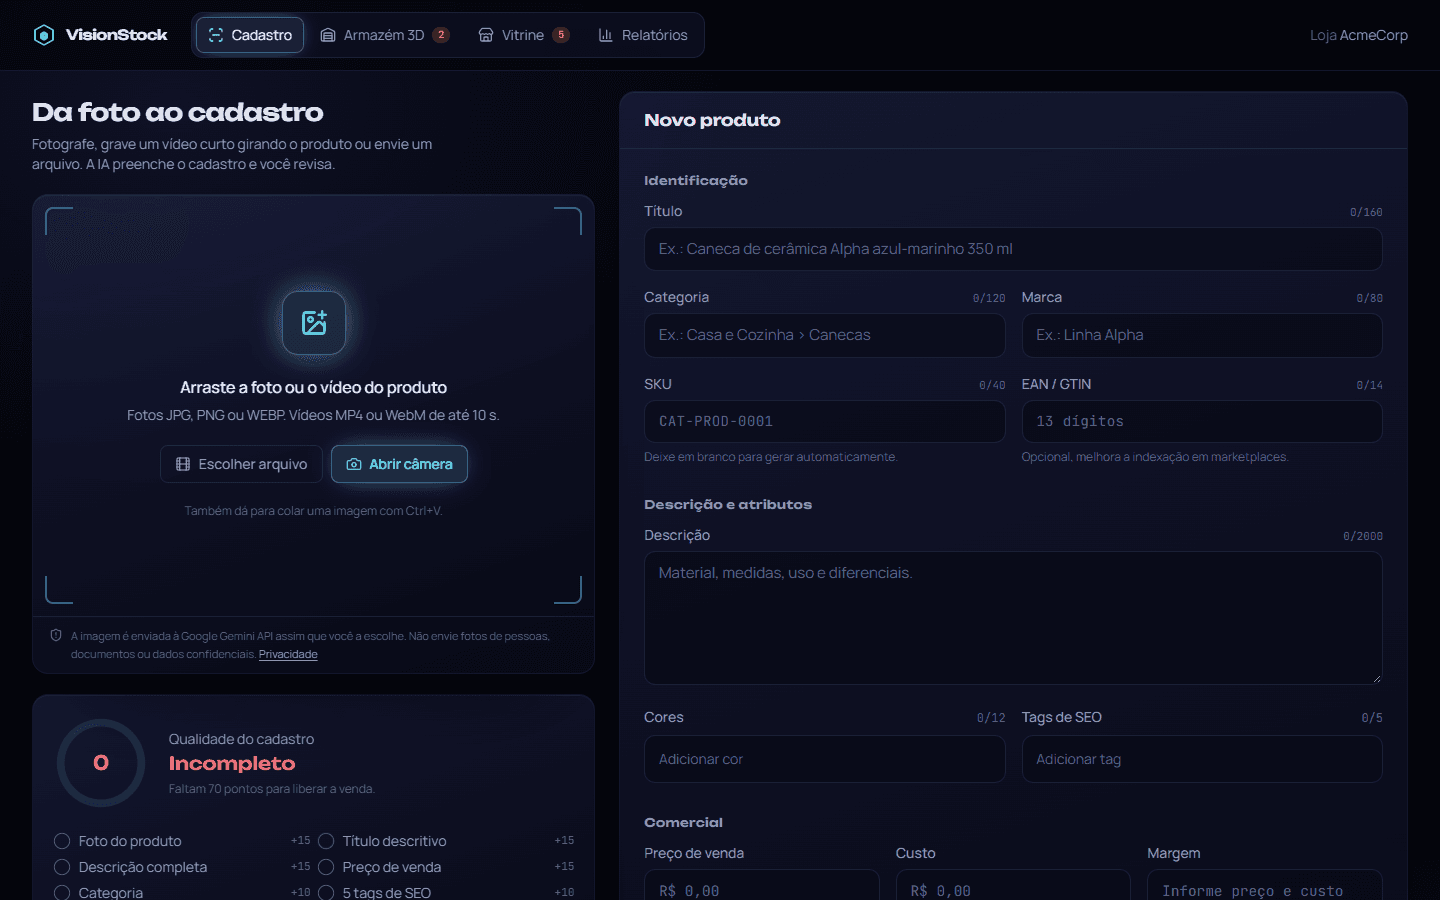Click the VisionStock hexagon logo icon

coord(44,35)
